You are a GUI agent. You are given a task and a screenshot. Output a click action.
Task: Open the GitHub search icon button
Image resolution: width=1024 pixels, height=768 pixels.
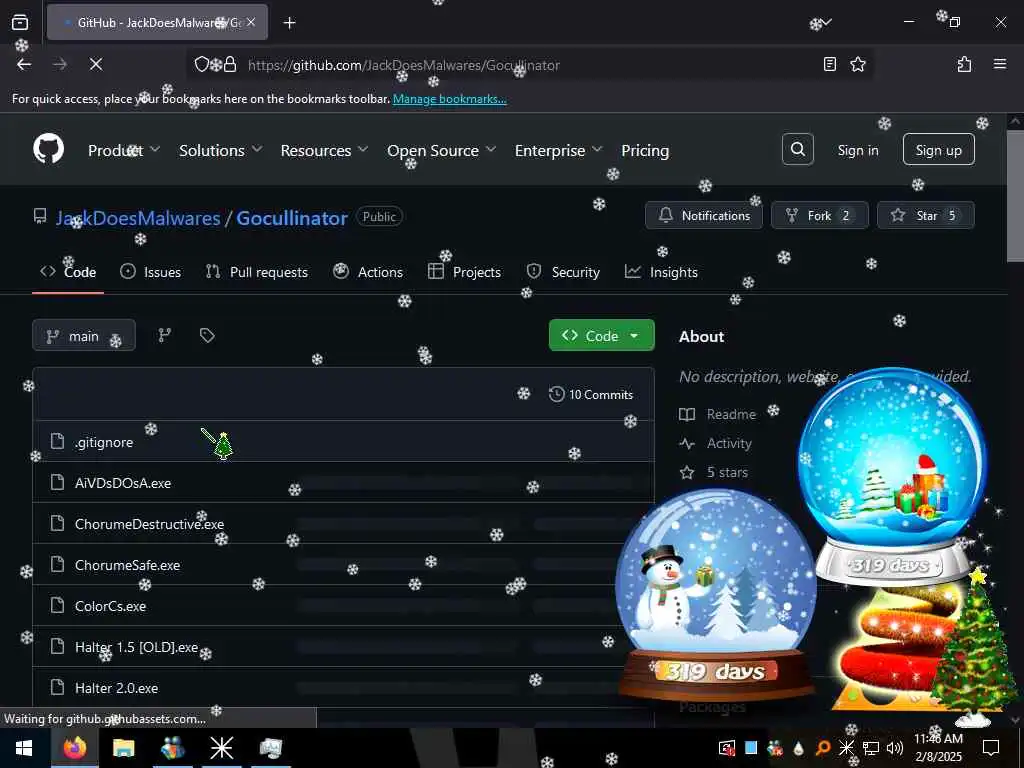tap(797, 150)
